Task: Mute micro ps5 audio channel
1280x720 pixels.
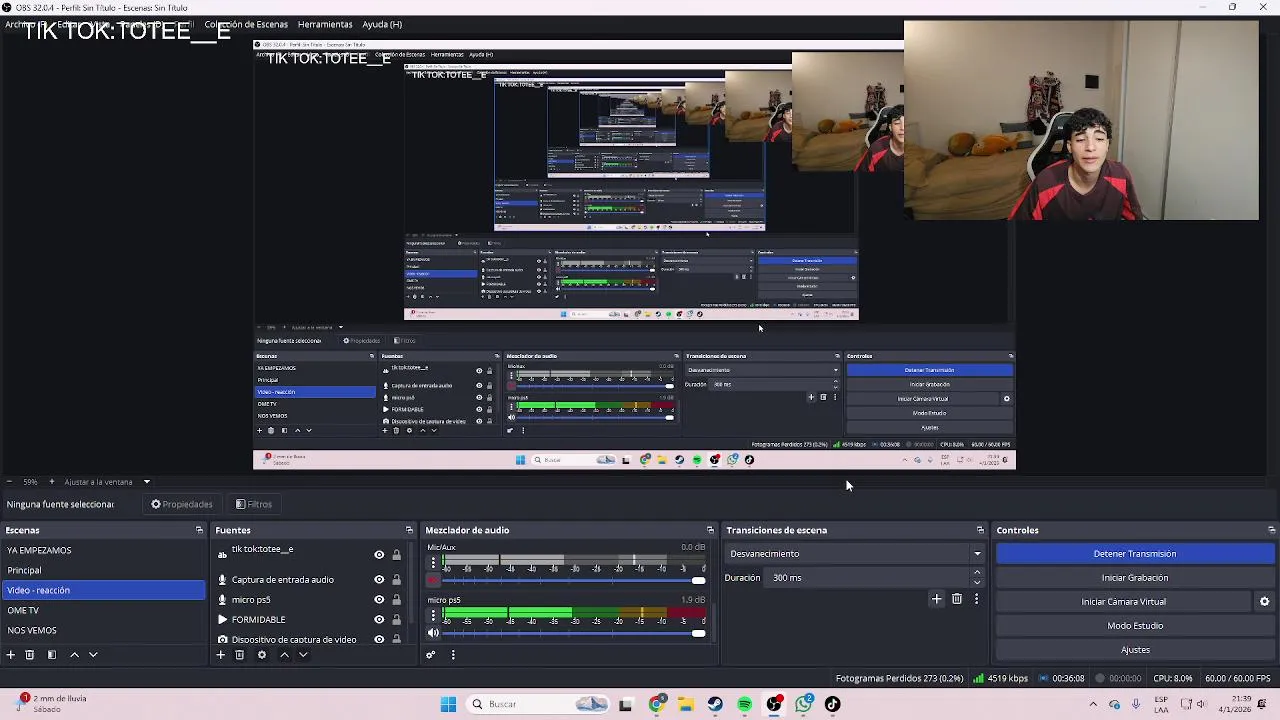Action: pyautogui.click(x=433, y=633)
